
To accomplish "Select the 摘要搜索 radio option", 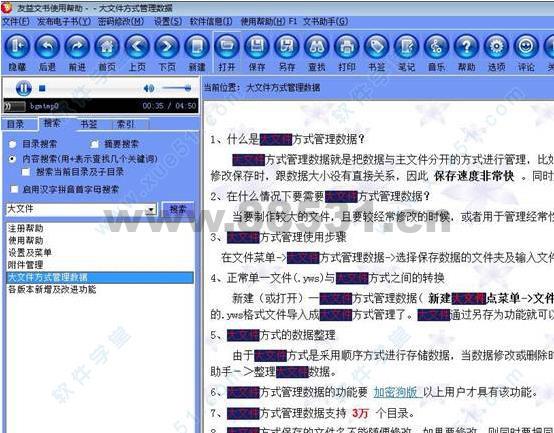I will pyautogui.click(x=94, y=144).
